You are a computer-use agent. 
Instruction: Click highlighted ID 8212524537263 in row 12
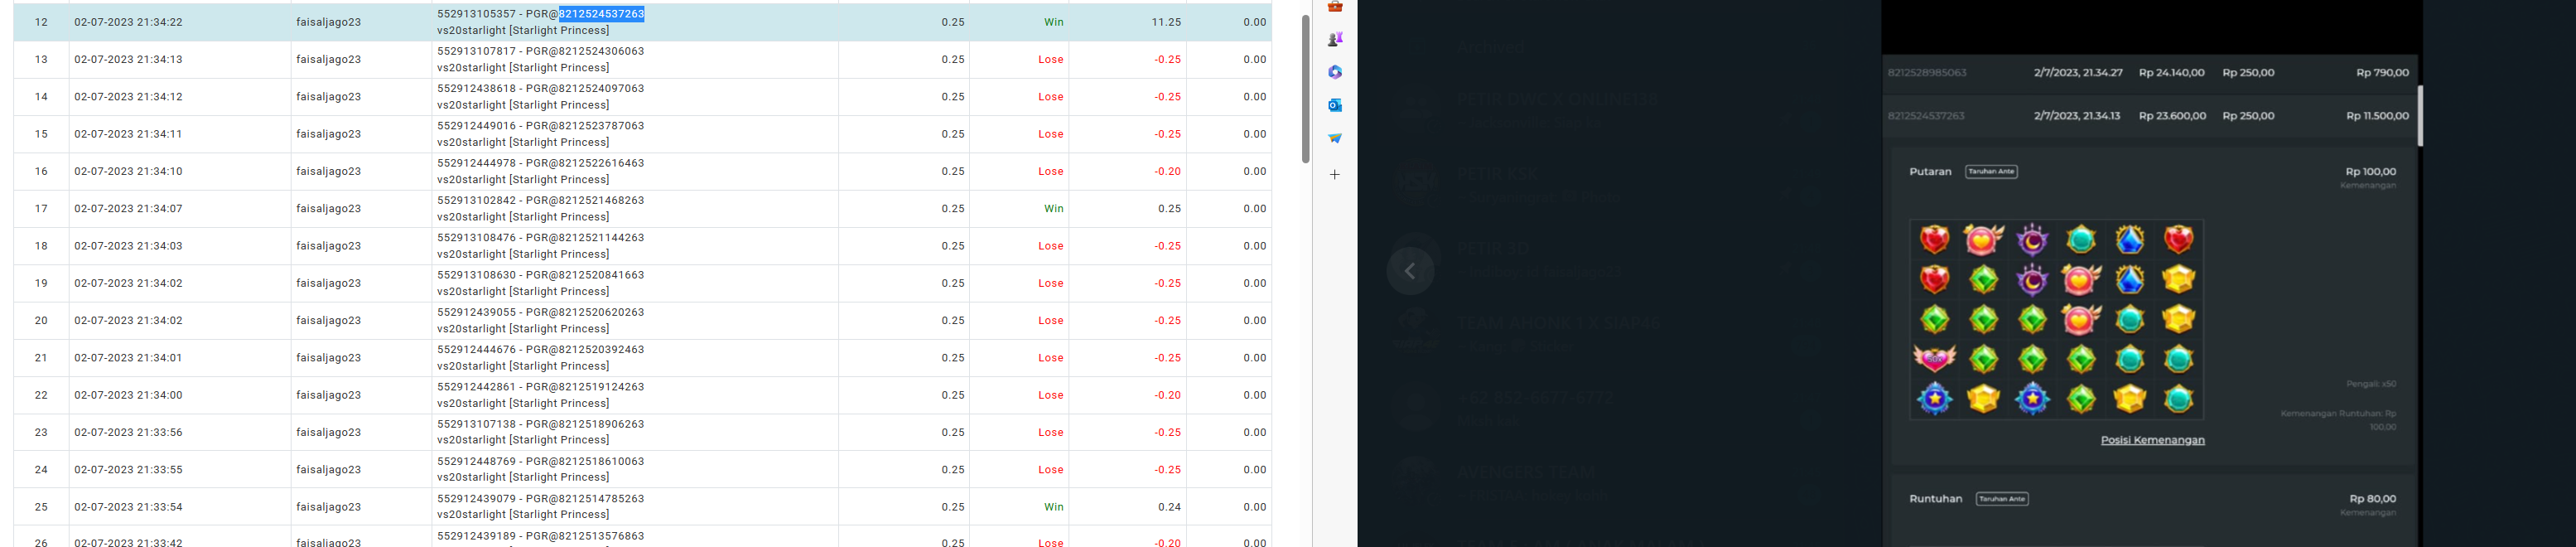601,14
